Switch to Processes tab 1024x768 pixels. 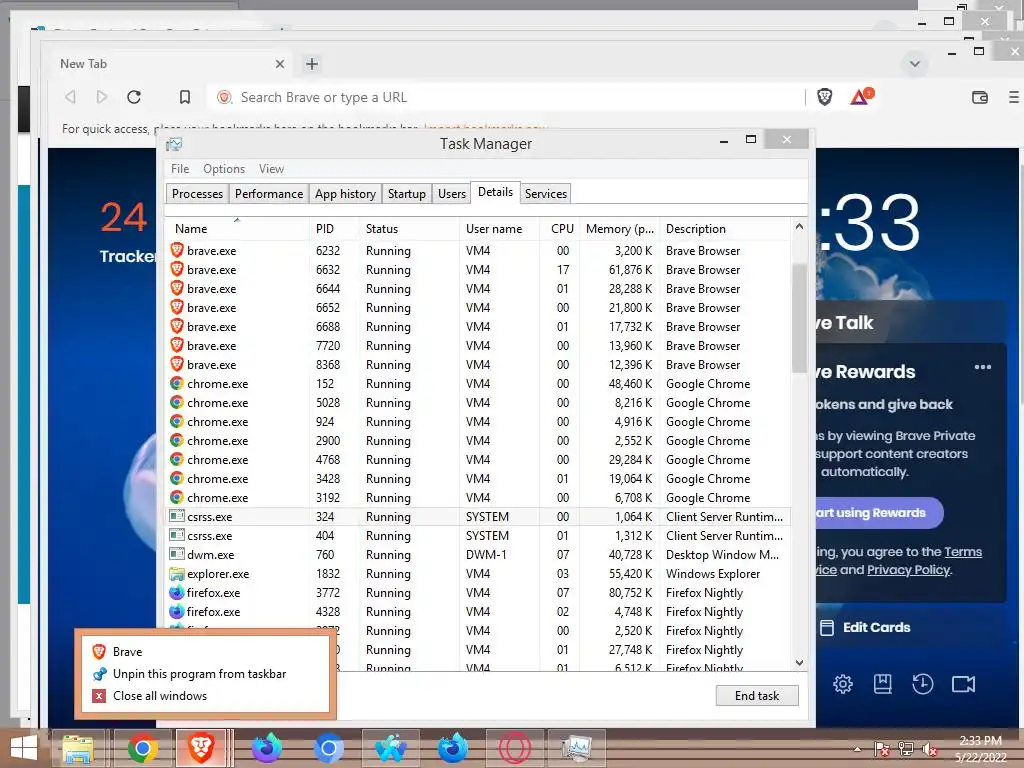click(197, 194)
